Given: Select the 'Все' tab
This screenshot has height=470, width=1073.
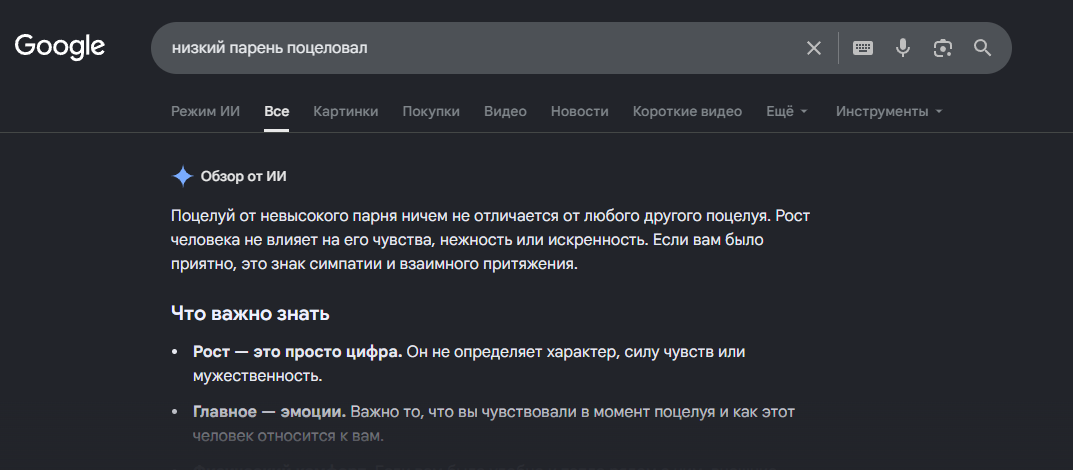Looking at the screenshot, I should [276, 112].
